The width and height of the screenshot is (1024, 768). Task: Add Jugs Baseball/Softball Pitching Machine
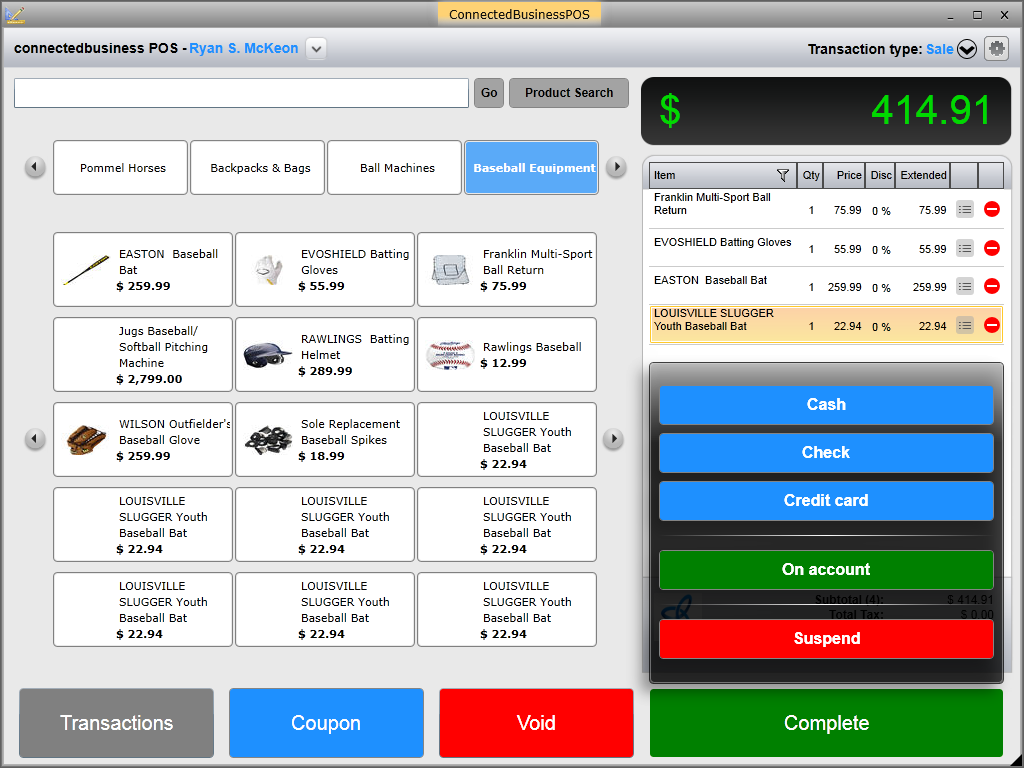tap(143, 355)
